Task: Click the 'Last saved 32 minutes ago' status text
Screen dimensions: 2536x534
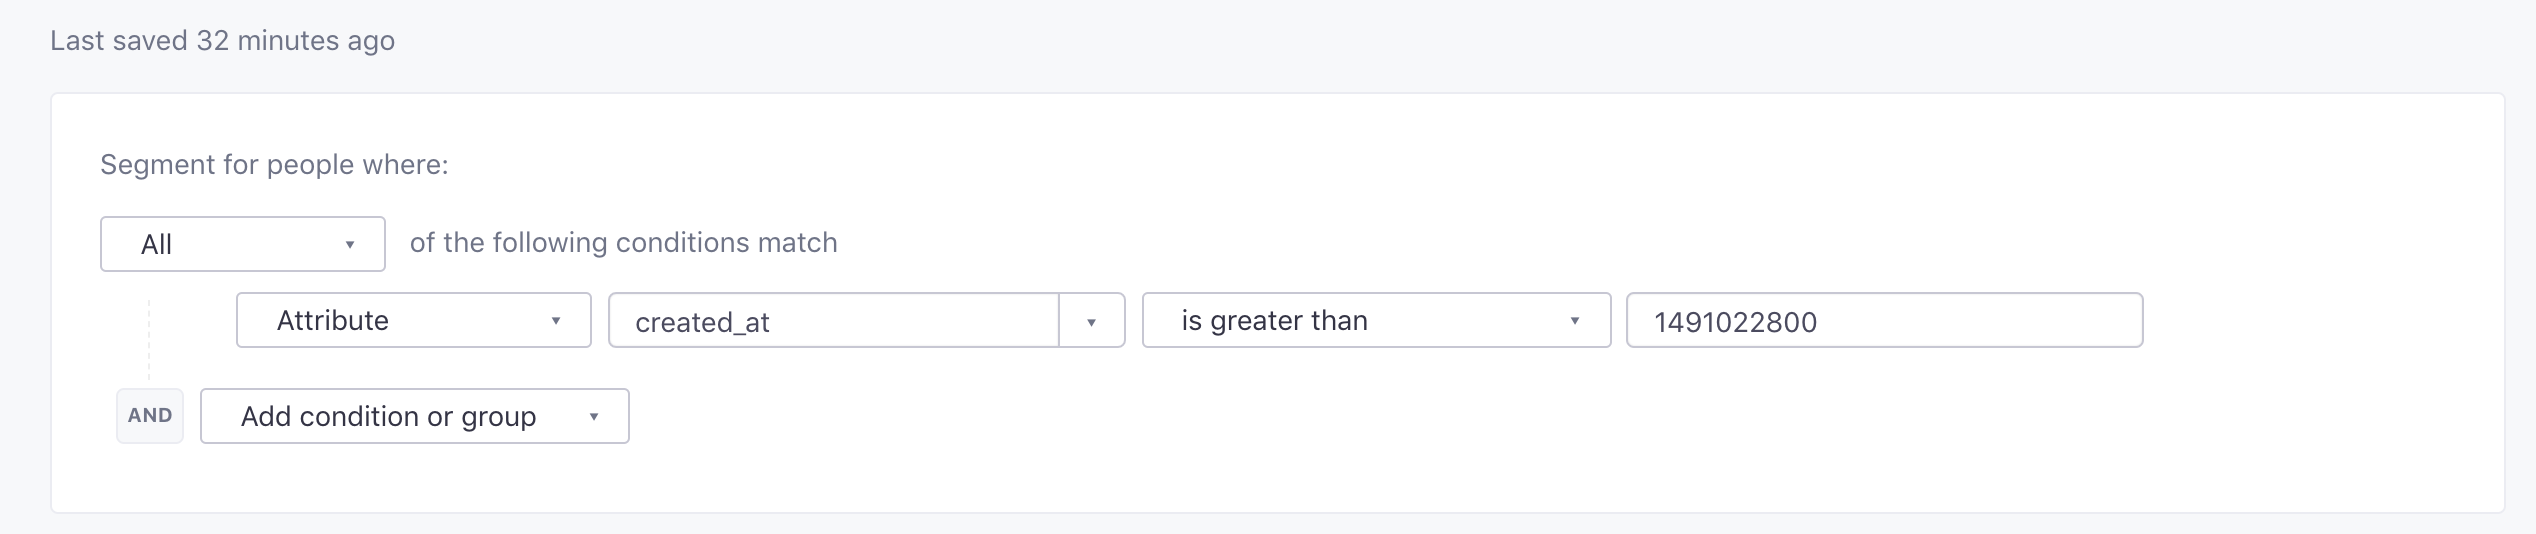Action: click(222, 41)
